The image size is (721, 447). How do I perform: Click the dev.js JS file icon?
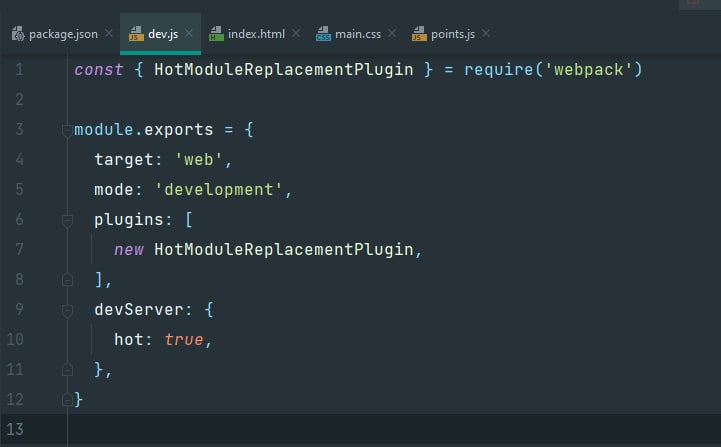[136, 34]
